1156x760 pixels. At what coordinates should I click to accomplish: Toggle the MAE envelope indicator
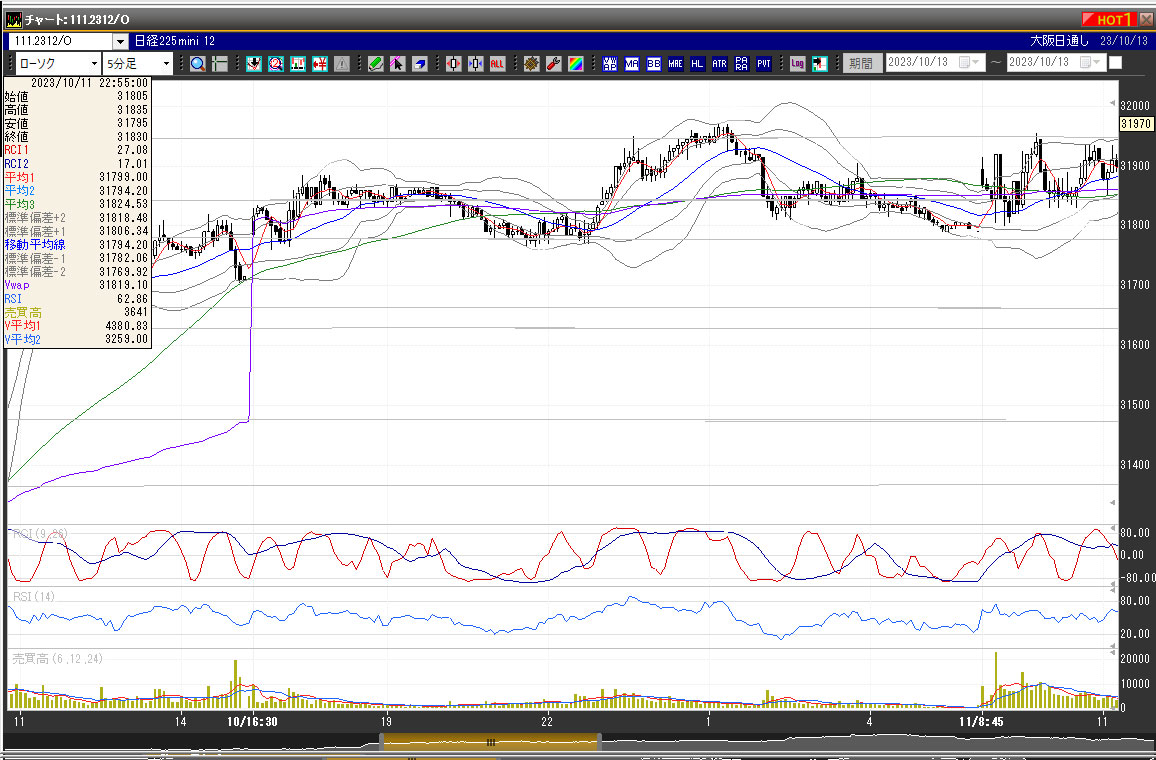pyautogui.click(x=675, y=64)
